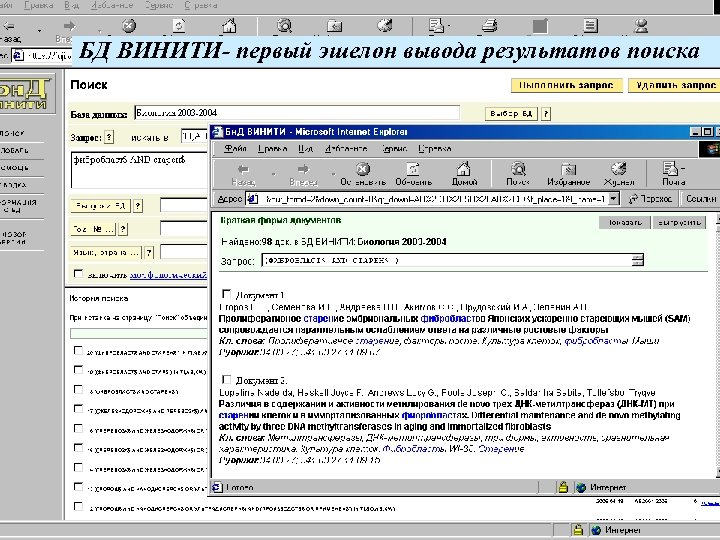Click the морфологический link in the search form
The image size is (720, 540).
coord(168,275)
